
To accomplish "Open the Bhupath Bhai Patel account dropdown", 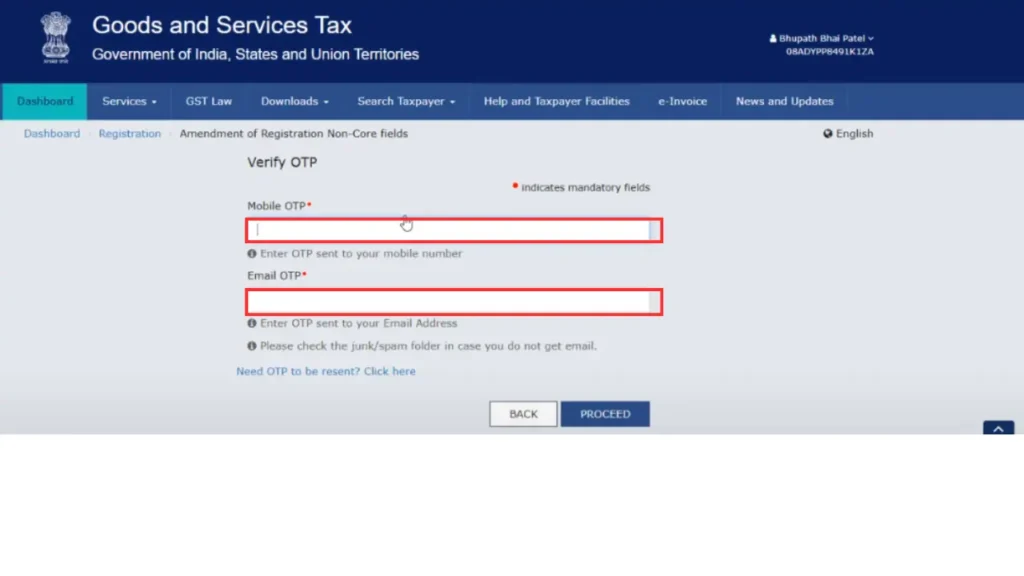I will point(822,39).
